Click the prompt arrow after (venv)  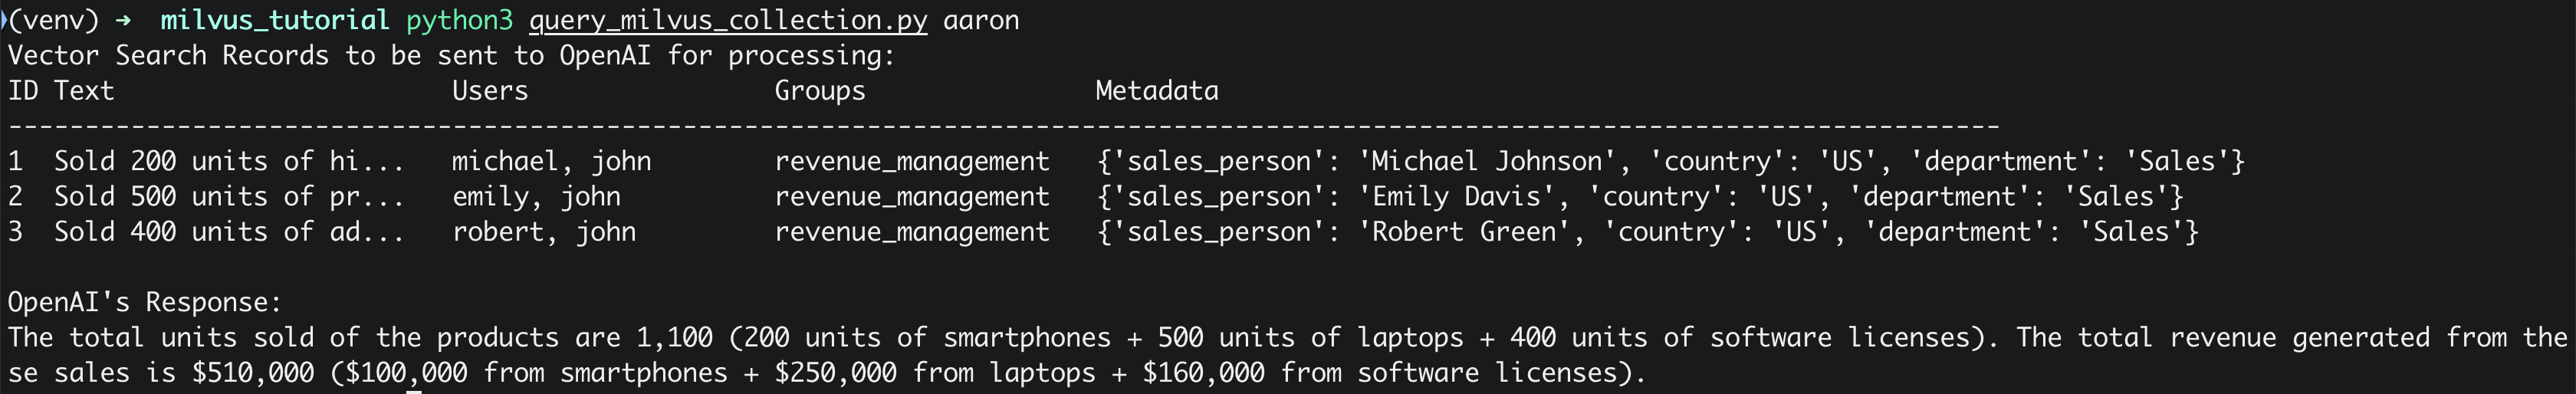123,20
